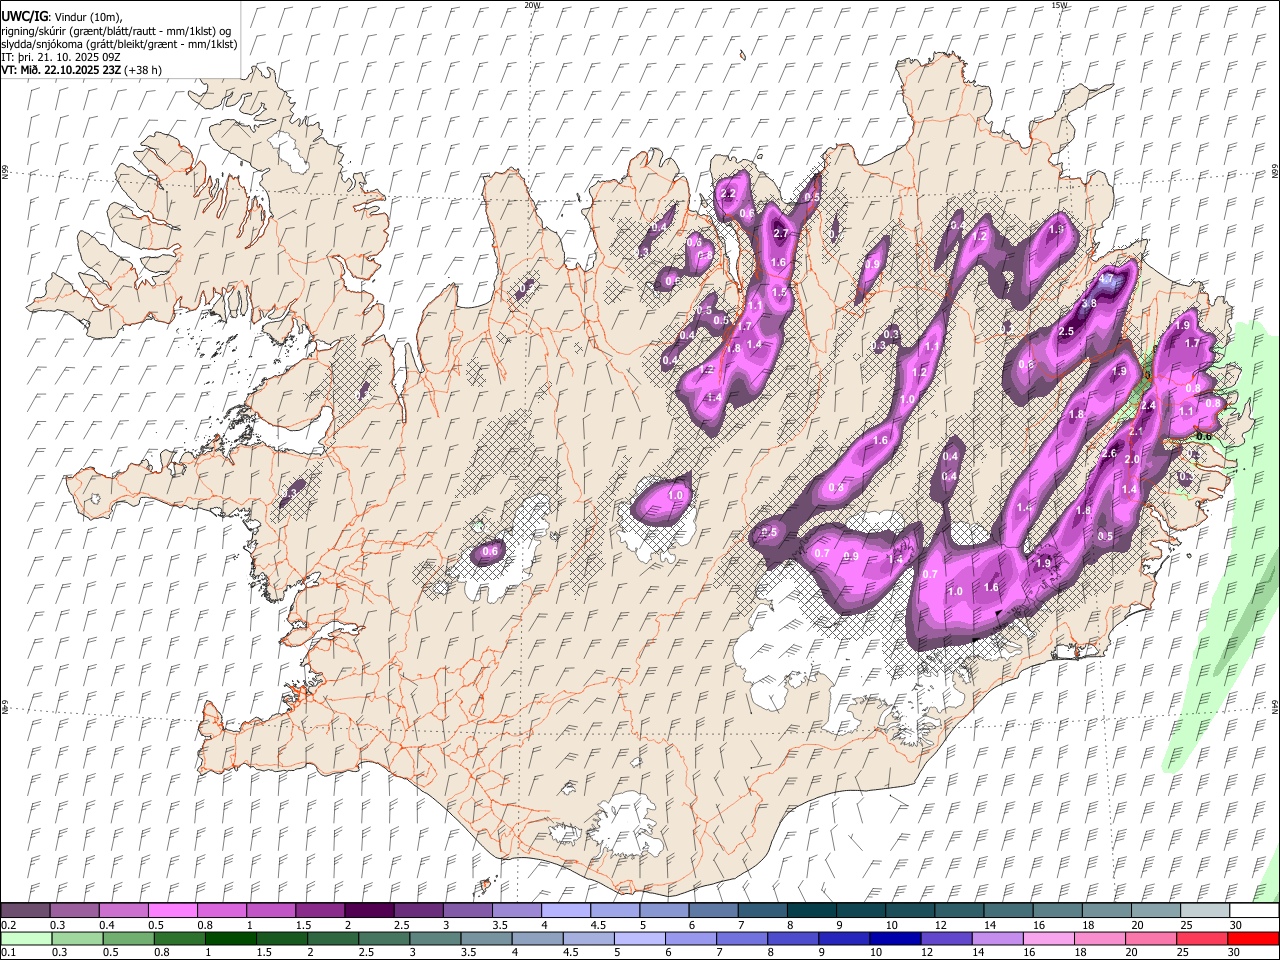Click the '2.6' precipitation value on the map
The height and width of the screenshot is (960, 1280).
pyautogui.click(x=1108, y=453)
